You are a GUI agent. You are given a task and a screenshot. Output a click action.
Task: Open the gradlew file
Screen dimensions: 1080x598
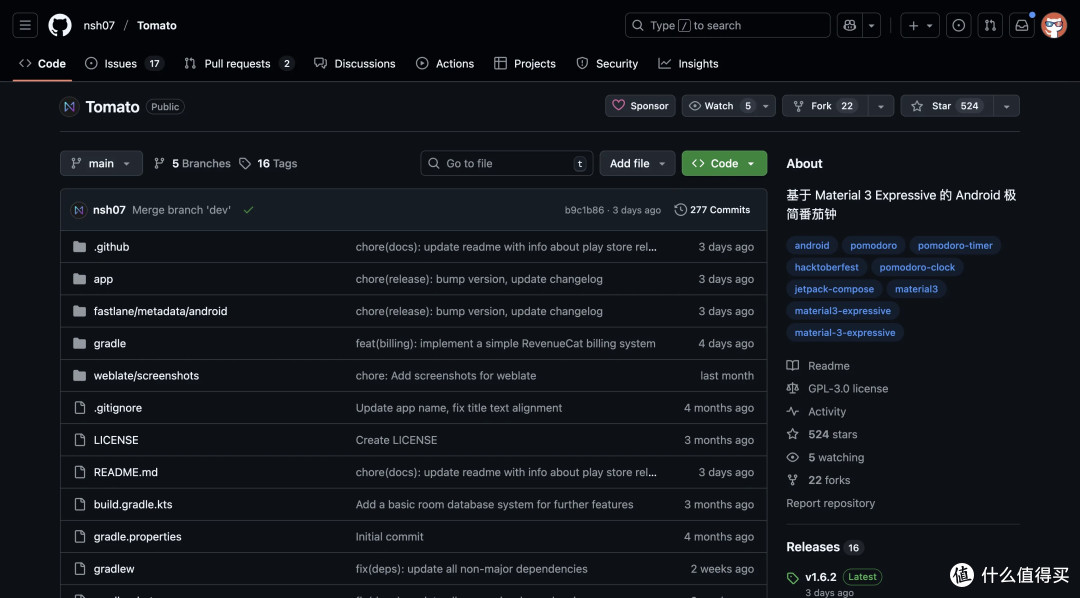point(114,569)
